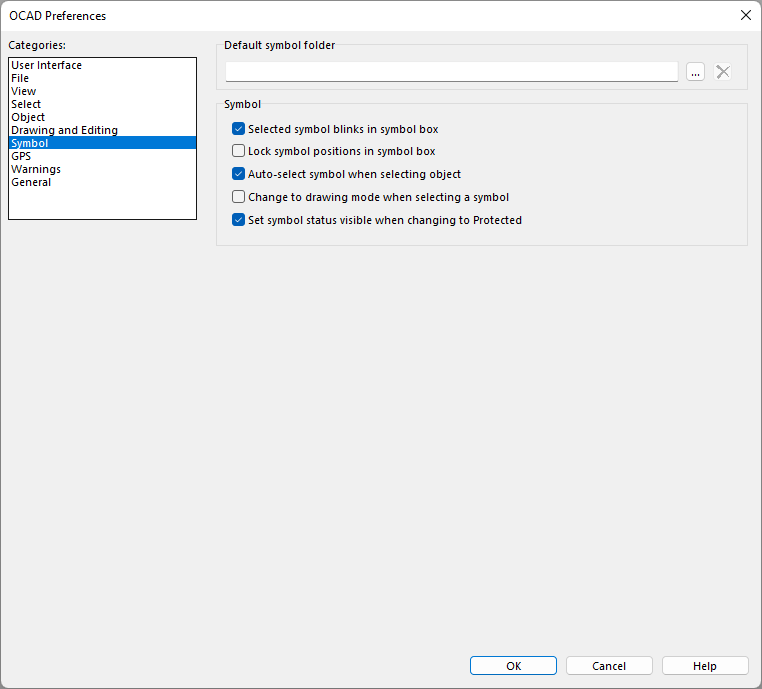Clear the default symbol folder path
Viewport: 762px width, 689px height.
(723, 72)
